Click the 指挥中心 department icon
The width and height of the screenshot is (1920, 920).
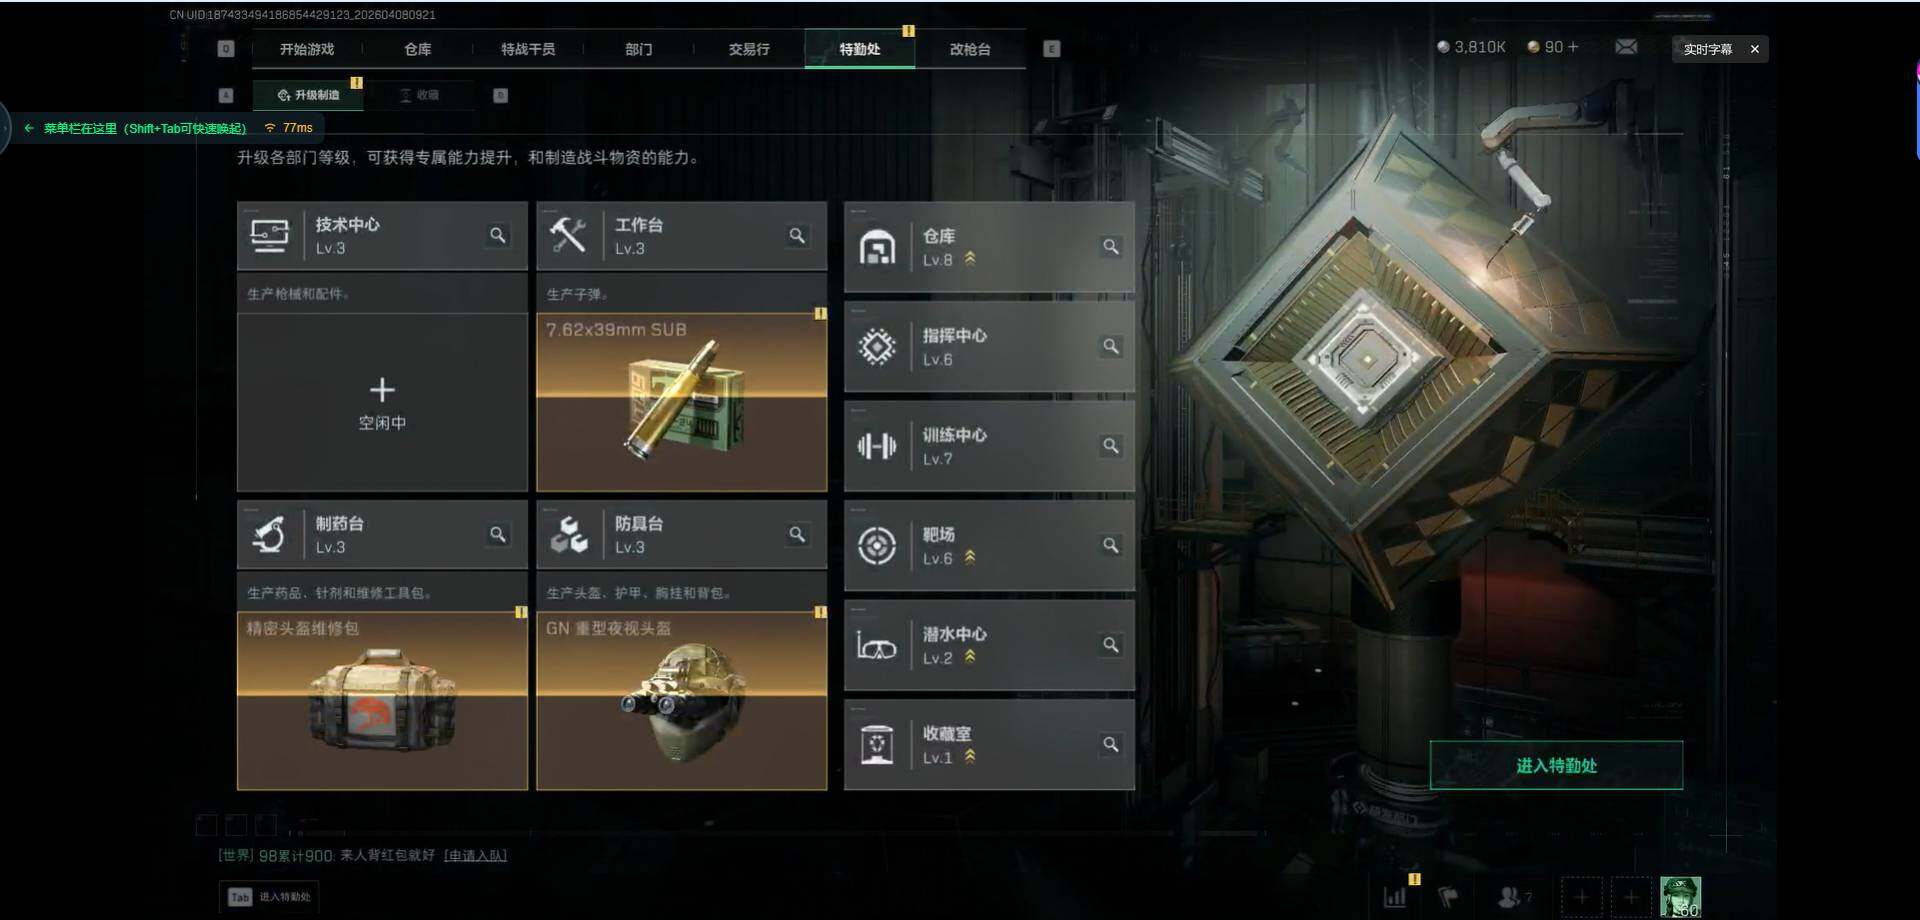(877, 346)
